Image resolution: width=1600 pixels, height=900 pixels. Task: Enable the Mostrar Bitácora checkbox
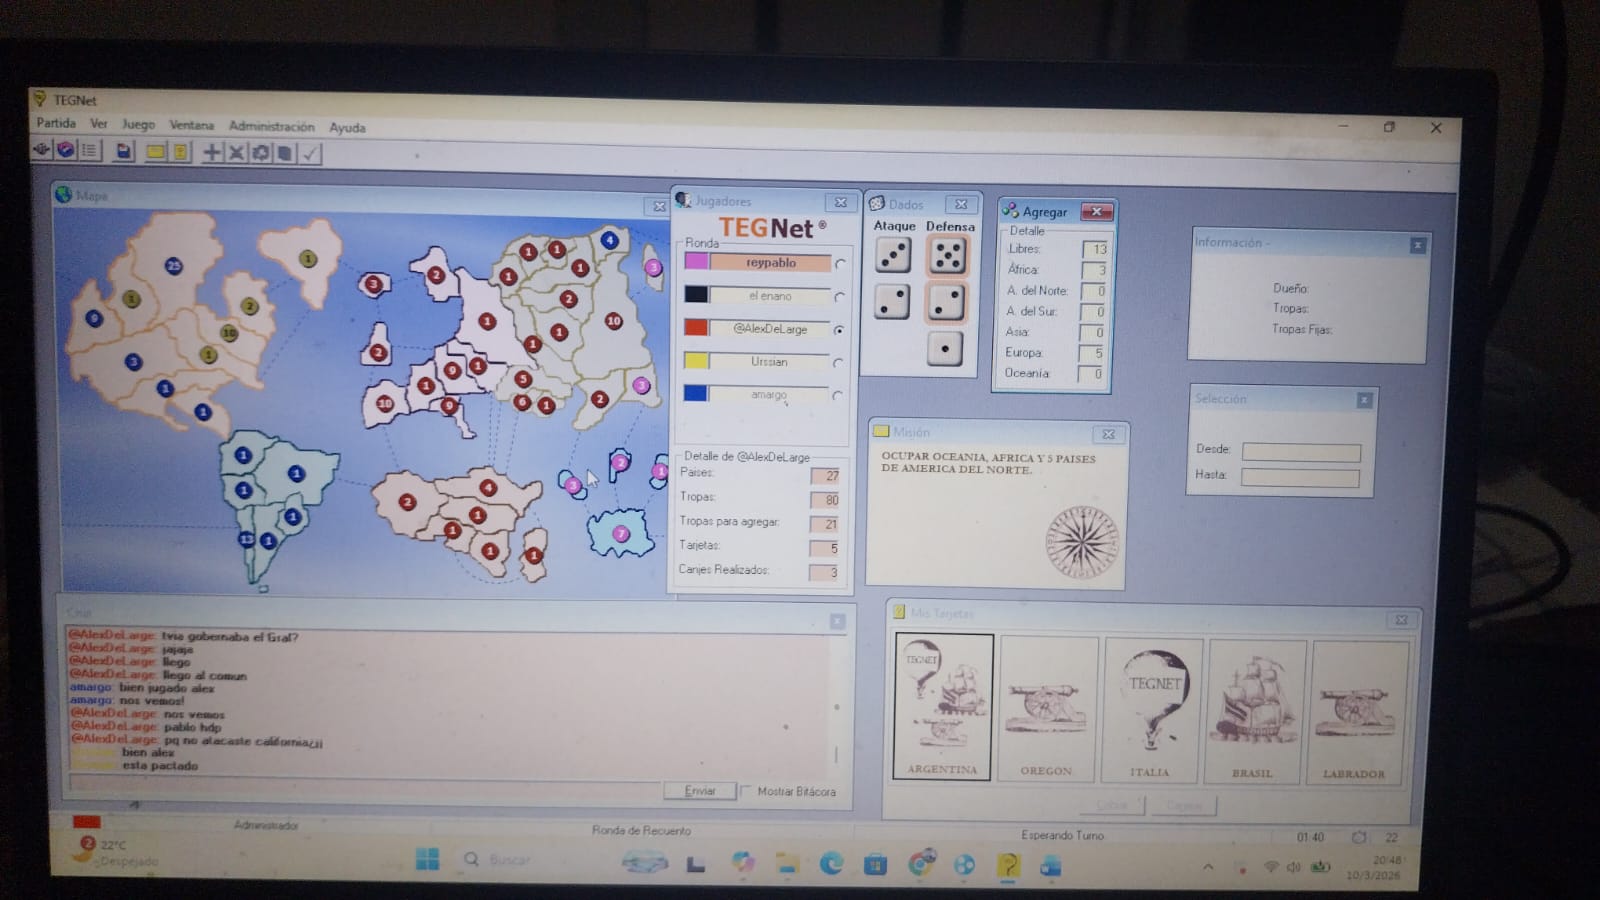coord(746,791)
